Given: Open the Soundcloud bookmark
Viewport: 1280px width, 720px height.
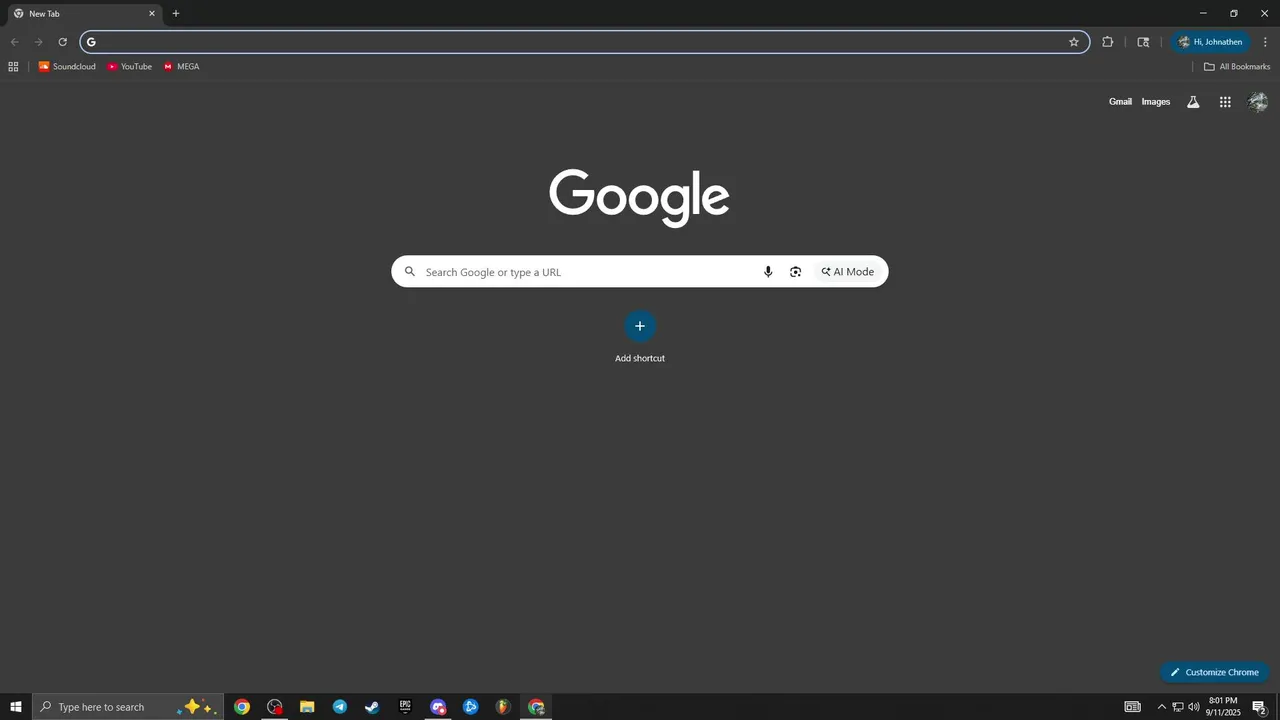Looking at the screenshot, I should (67, 67).
